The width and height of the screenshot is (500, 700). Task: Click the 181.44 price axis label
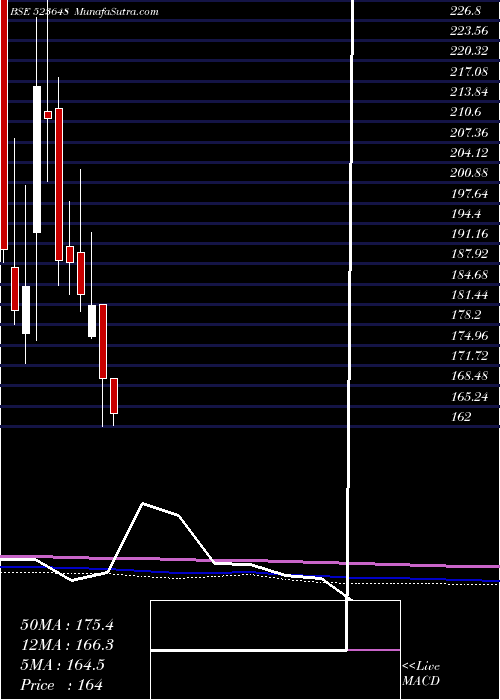tap(469, 295)
